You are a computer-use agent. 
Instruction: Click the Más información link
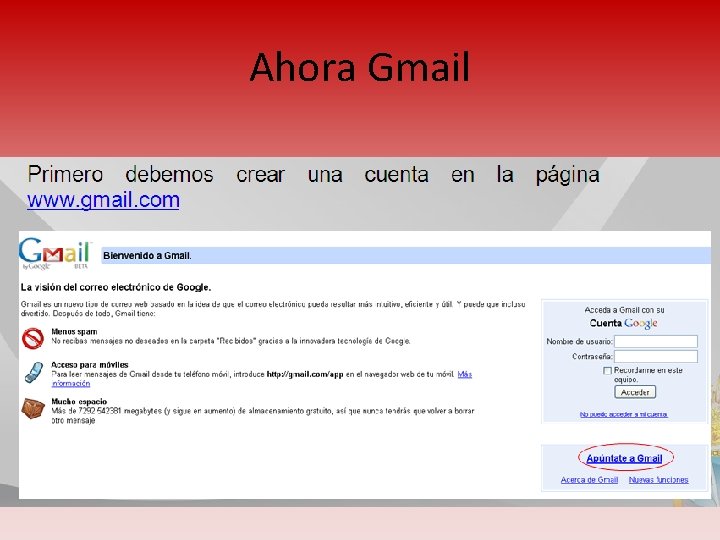pyautogui.click(x=465, y=374)
